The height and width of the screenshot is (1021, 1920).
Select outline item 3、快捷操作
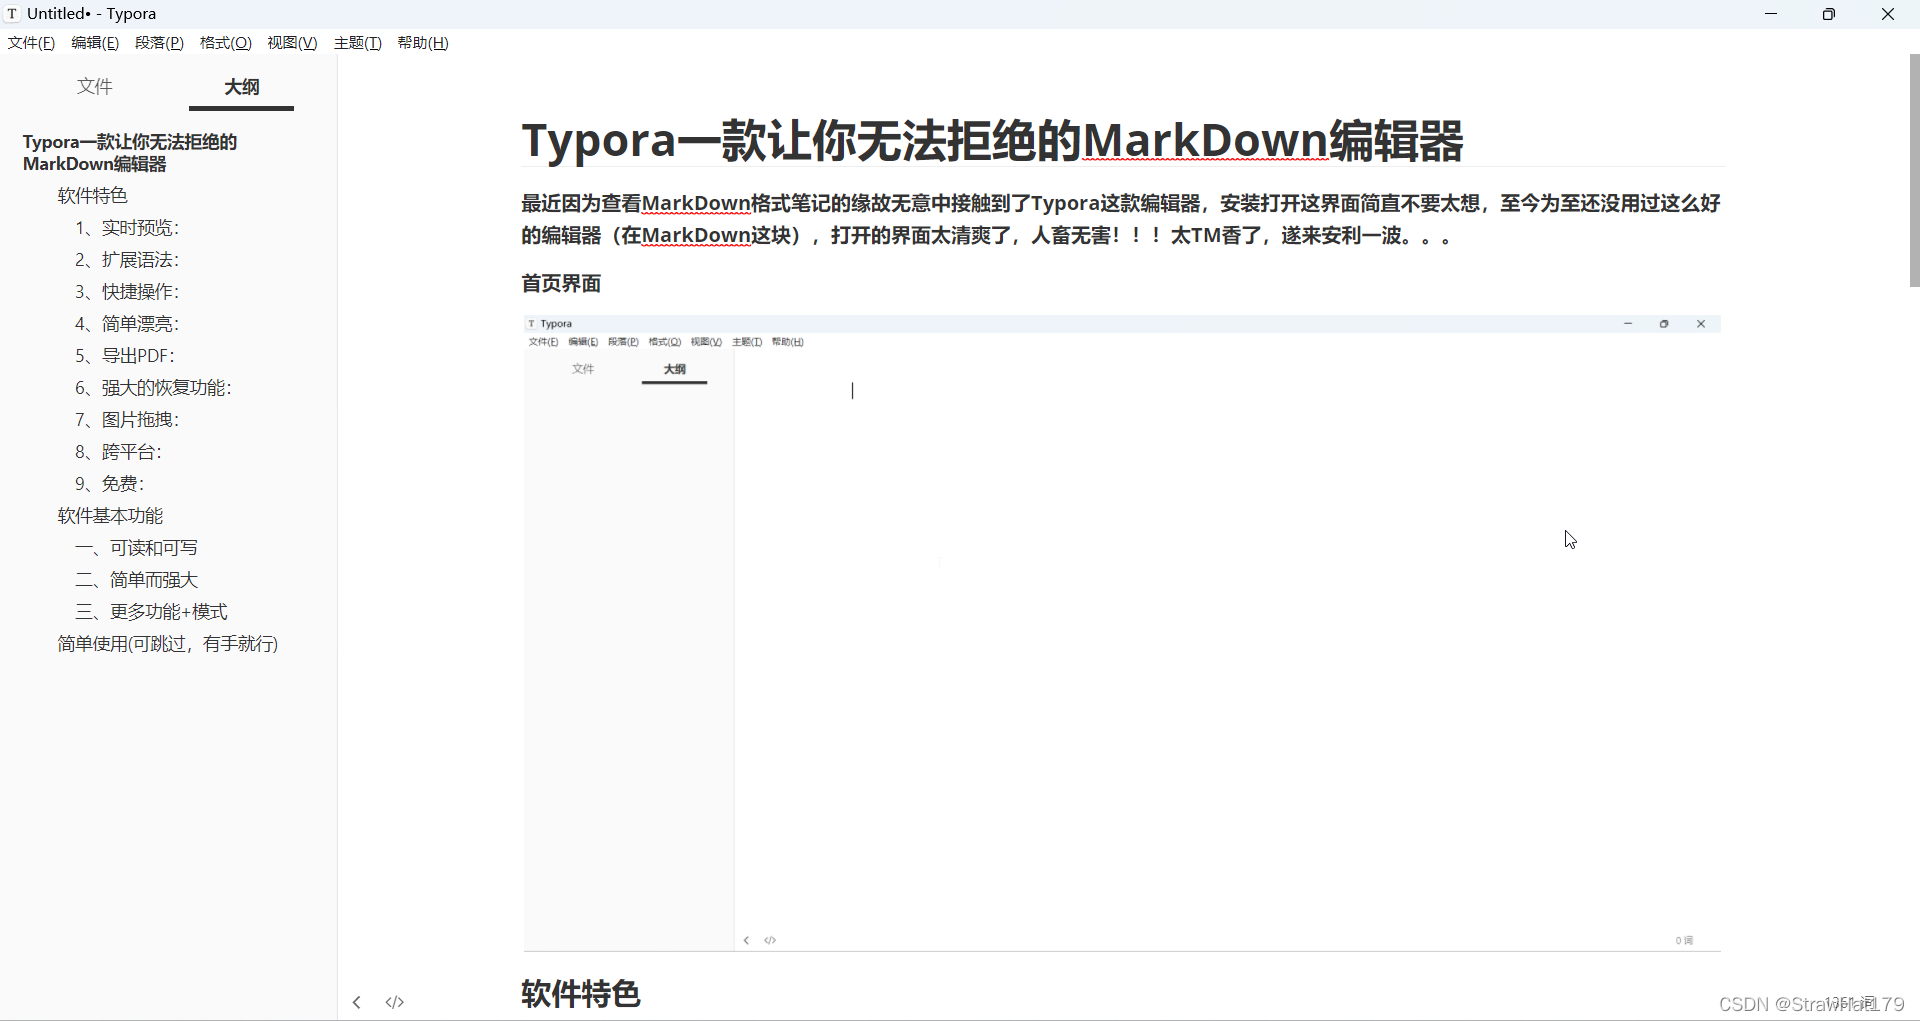[127, 292]
